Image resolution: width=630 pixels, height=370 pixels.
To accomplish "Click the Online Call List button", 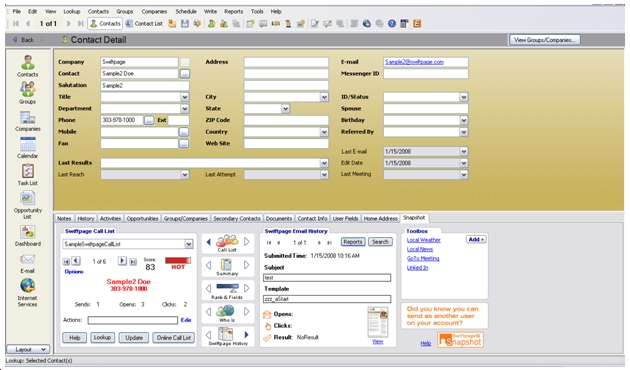I will 174,338.
